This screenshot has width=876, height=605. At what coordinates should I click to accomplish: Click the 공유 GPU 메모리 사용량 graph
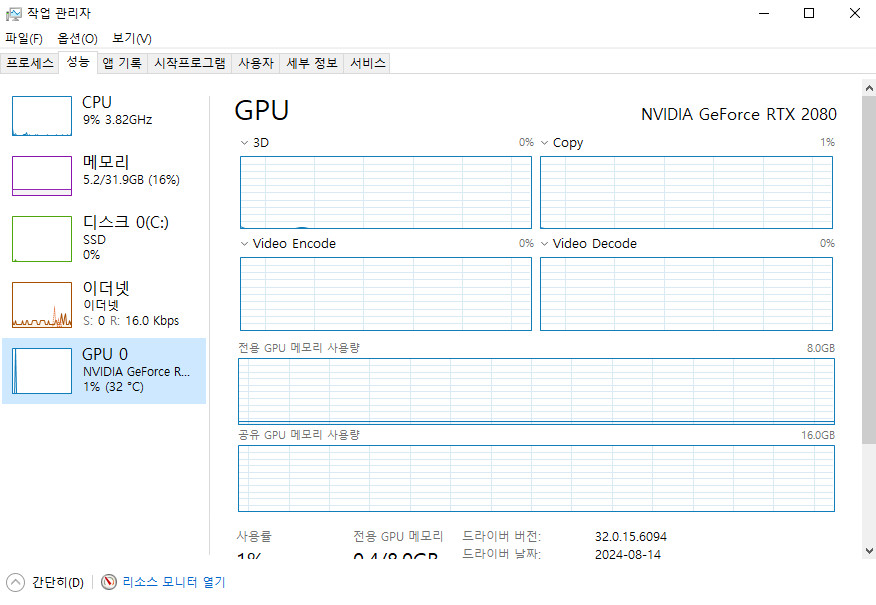click(x=536, y=478)
